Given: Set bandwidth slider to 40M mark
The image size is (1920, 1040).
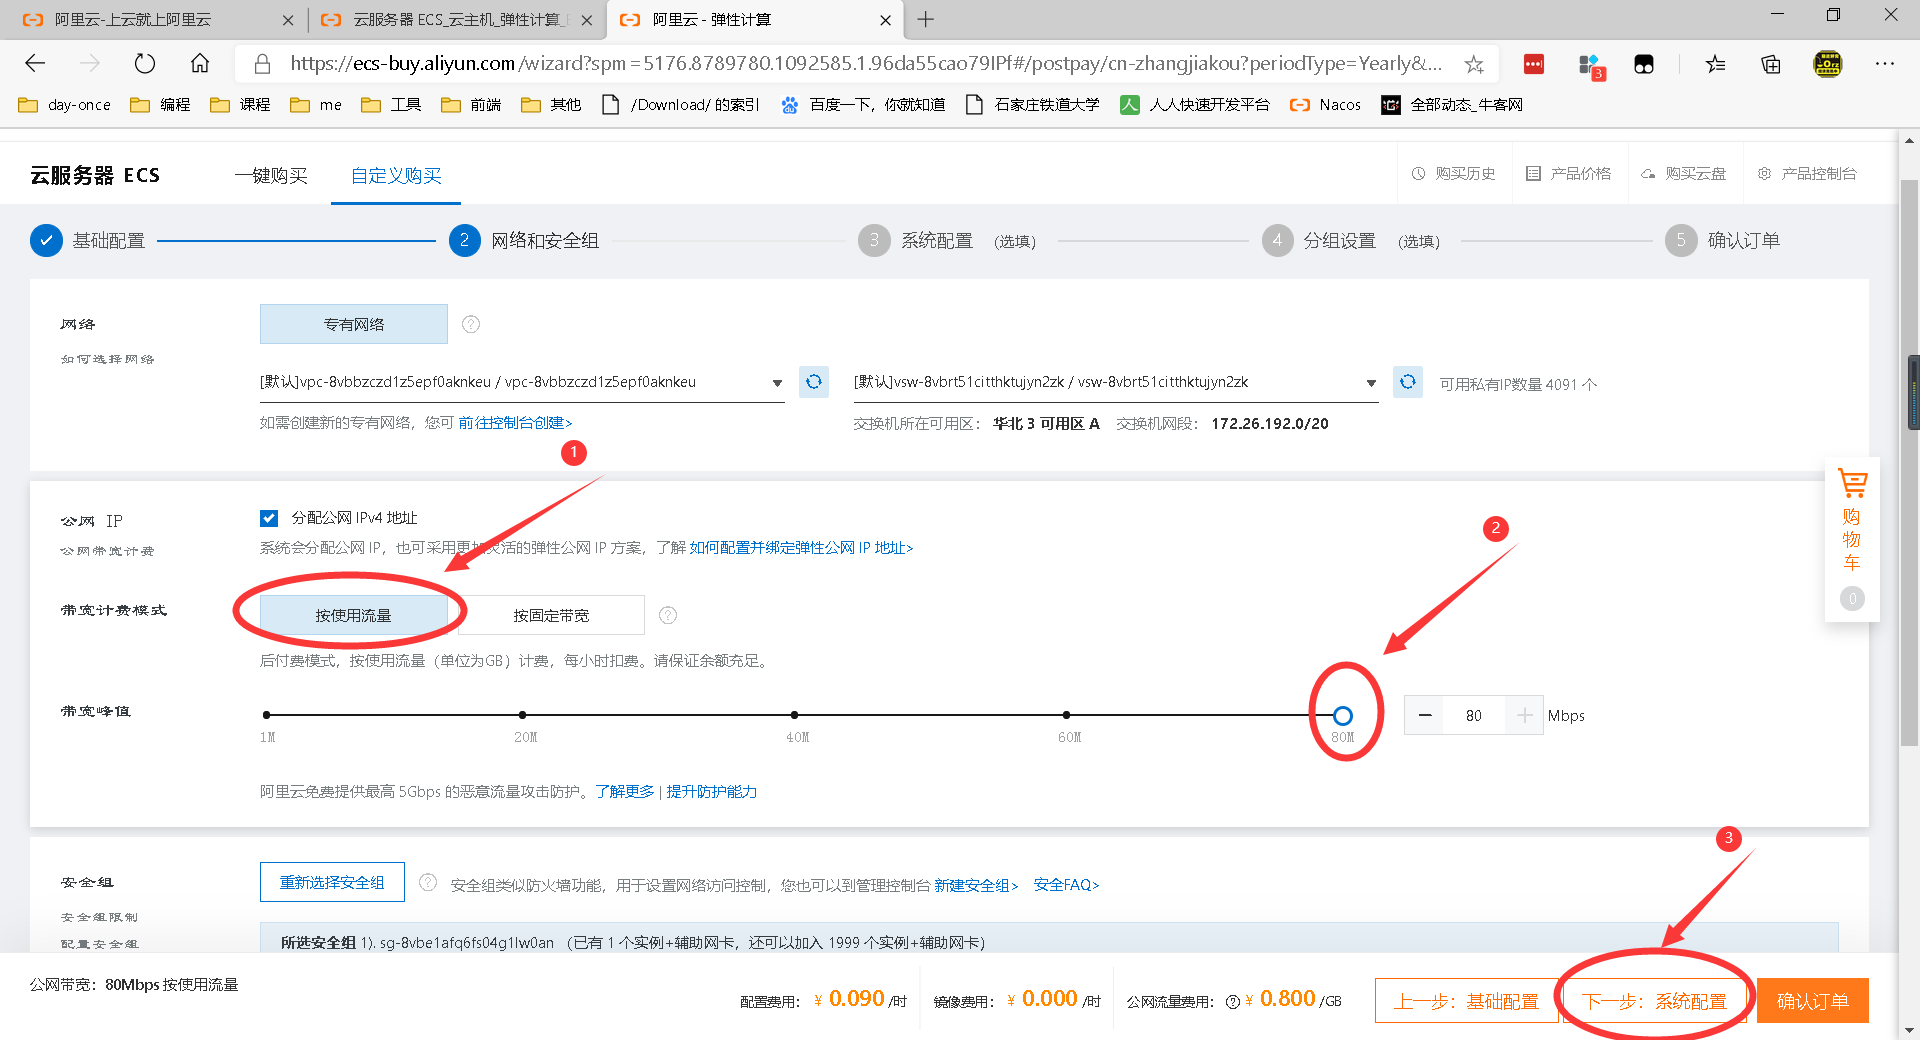Looking at the screenshot, I should point(794,715).
